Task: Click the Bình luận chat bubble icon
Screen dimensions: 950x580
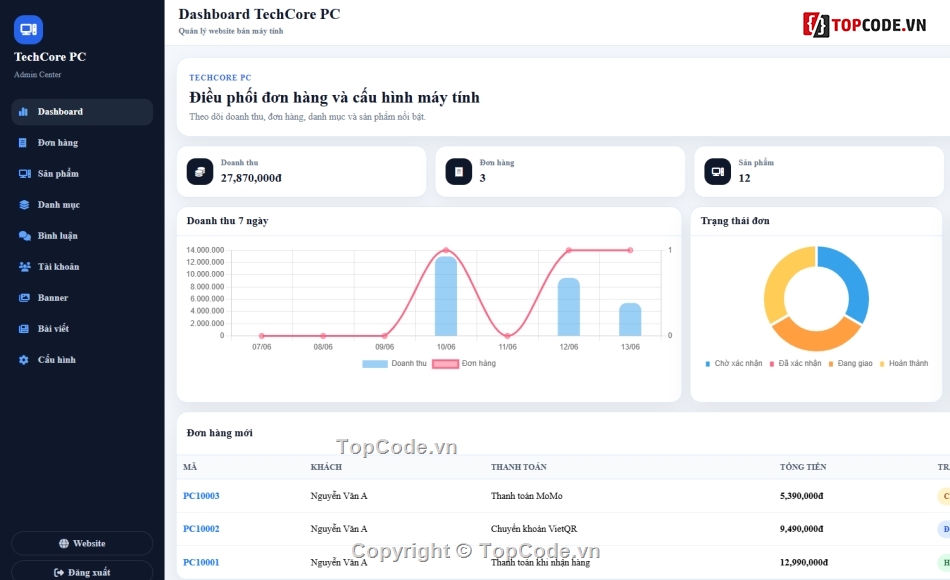Action: click(x=24, y=236)
